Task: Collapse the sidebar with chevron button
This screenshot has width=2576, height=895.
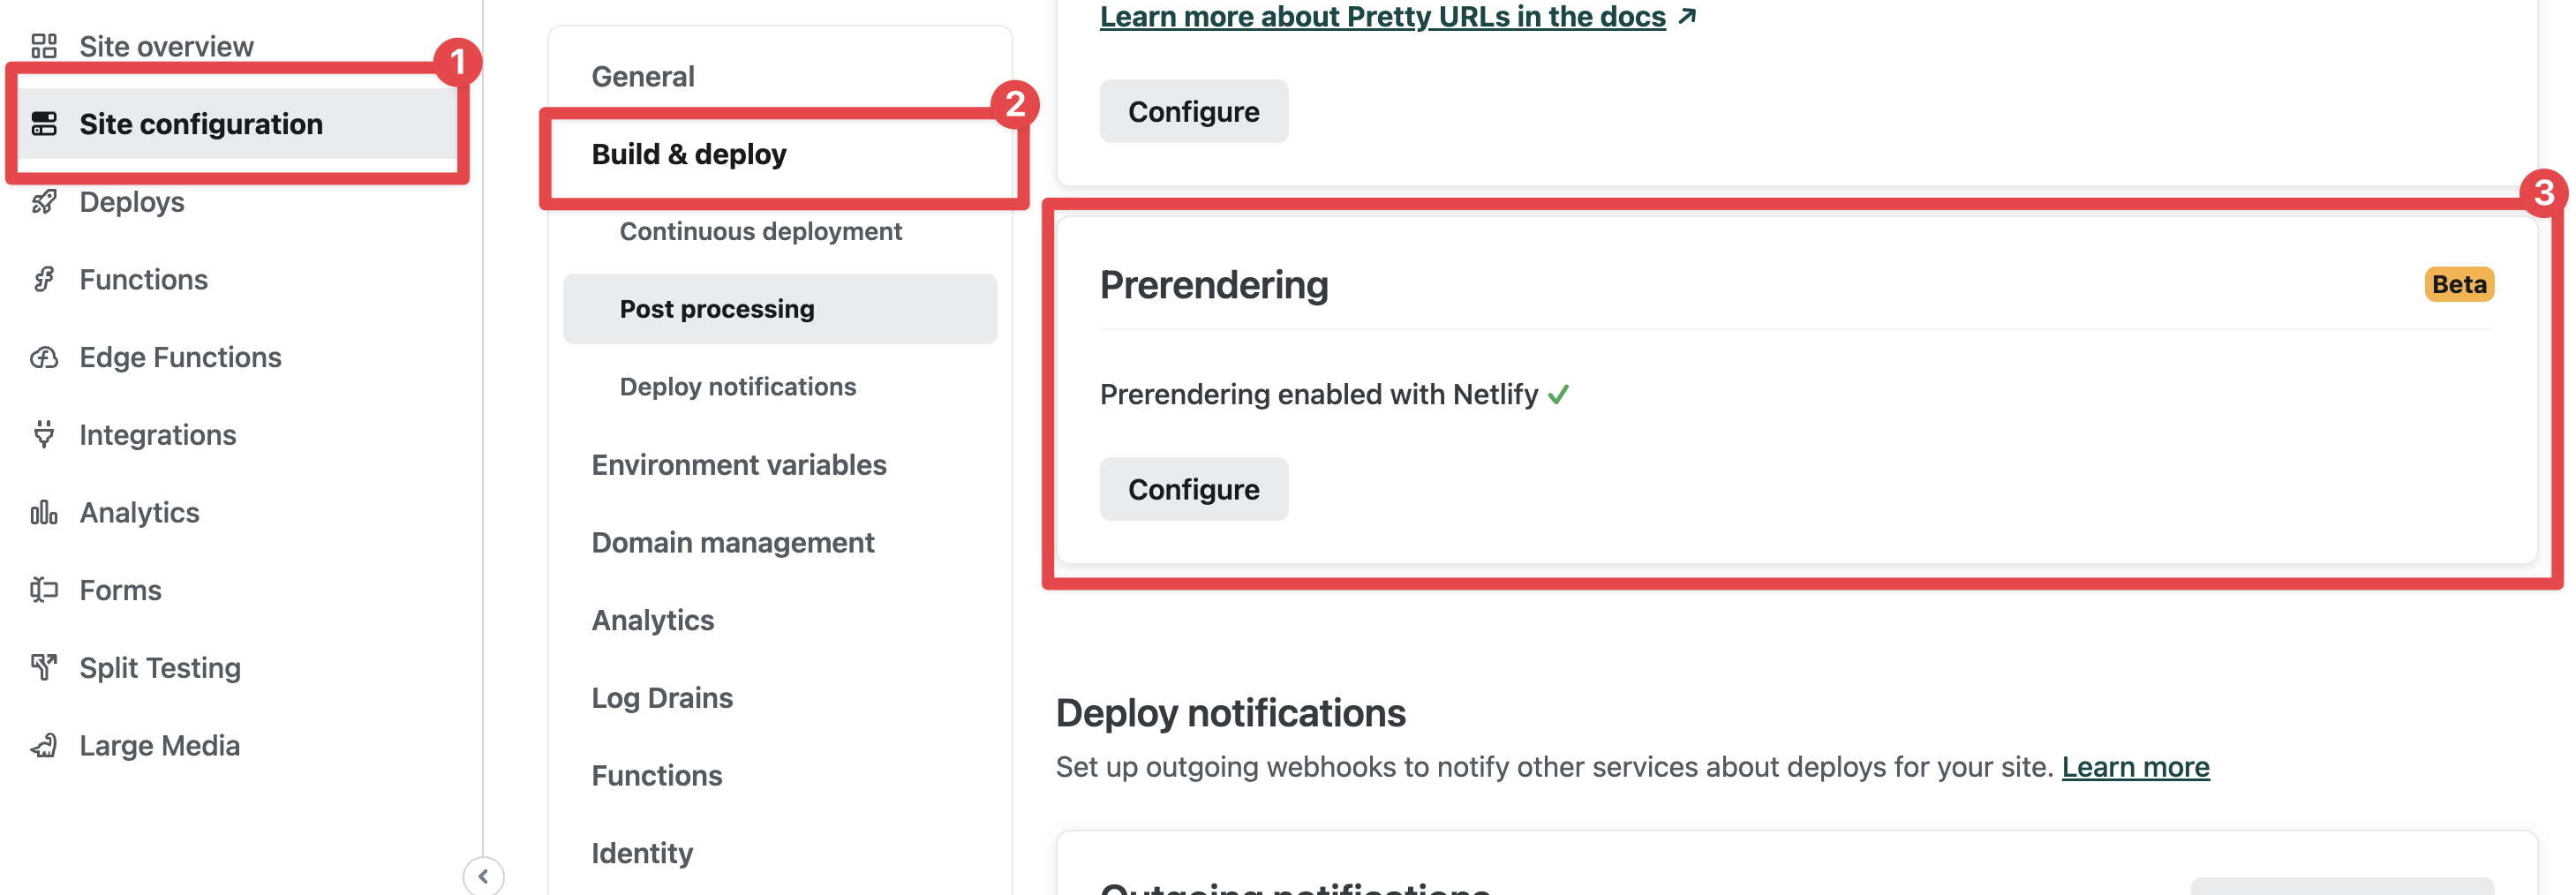Action: [483, 876]
